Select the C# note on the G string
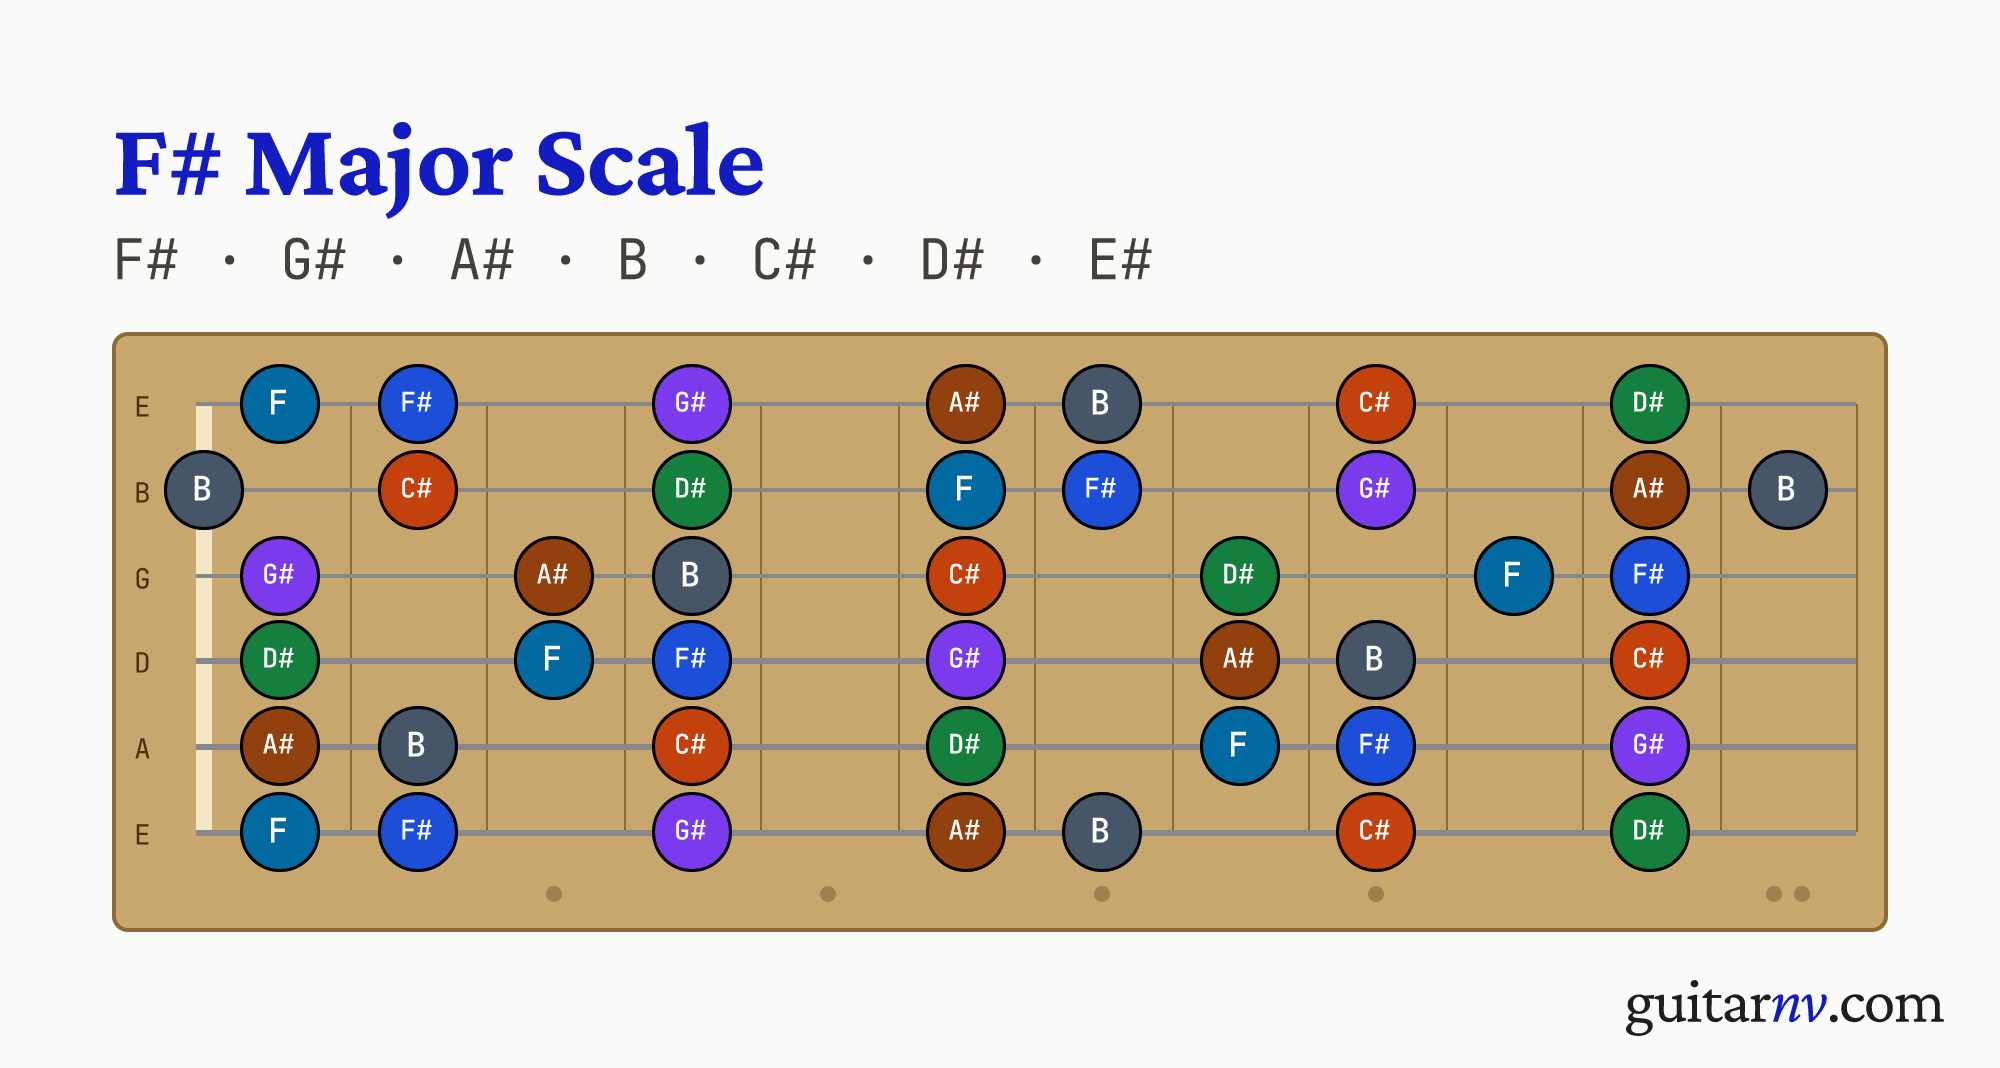The width and height of the screenshot is (2000, 1068). [x=966, y=576]
